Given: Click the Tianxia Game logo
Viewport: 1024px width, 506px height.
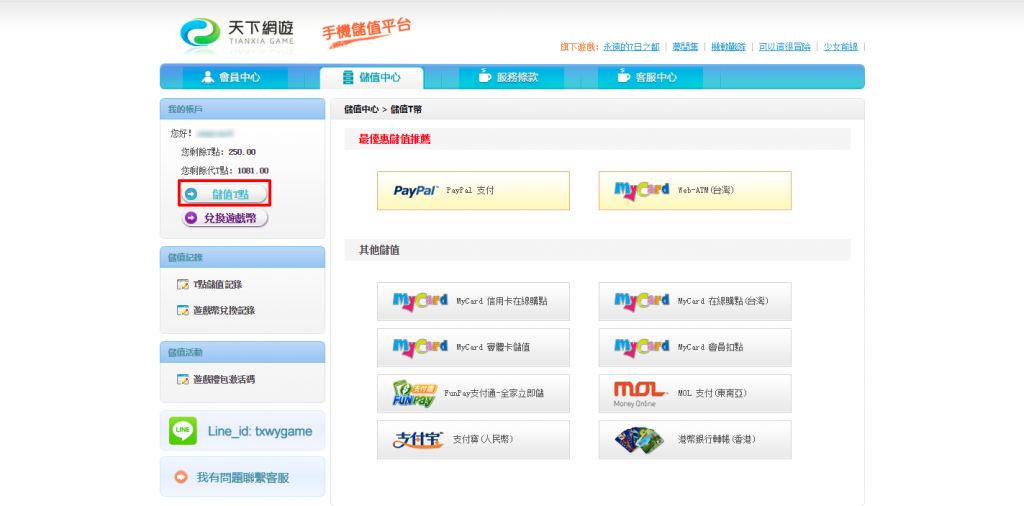Looking at the screenshot, I should (236, 35).
